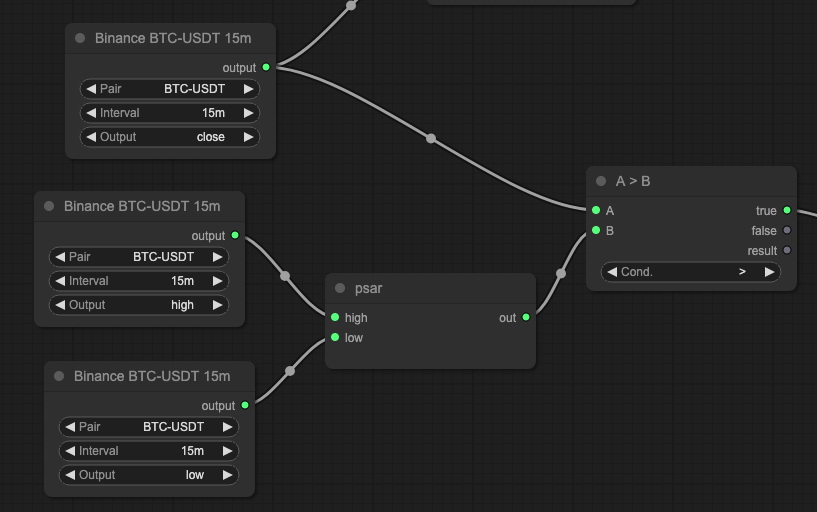Open Pair BTC-USDT dropdown in high-output node
817x512 pixels.
click(139, 257)
